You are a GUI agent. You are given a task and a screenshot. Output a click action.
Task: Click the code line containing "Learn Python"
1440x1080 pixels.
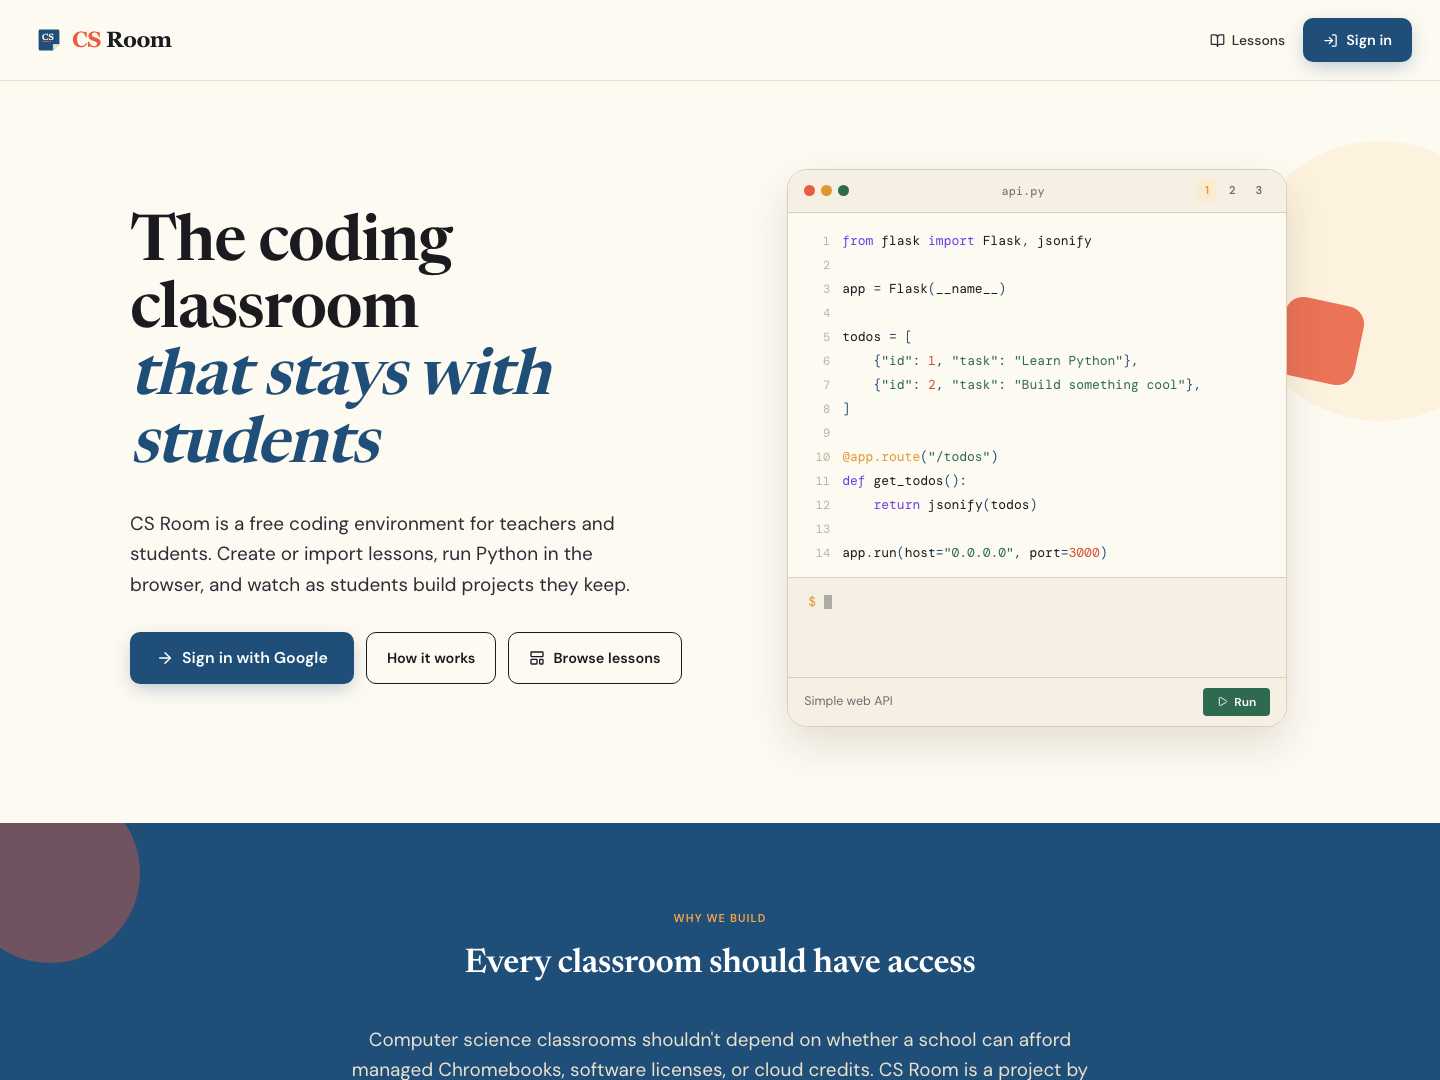(1005, 361)
